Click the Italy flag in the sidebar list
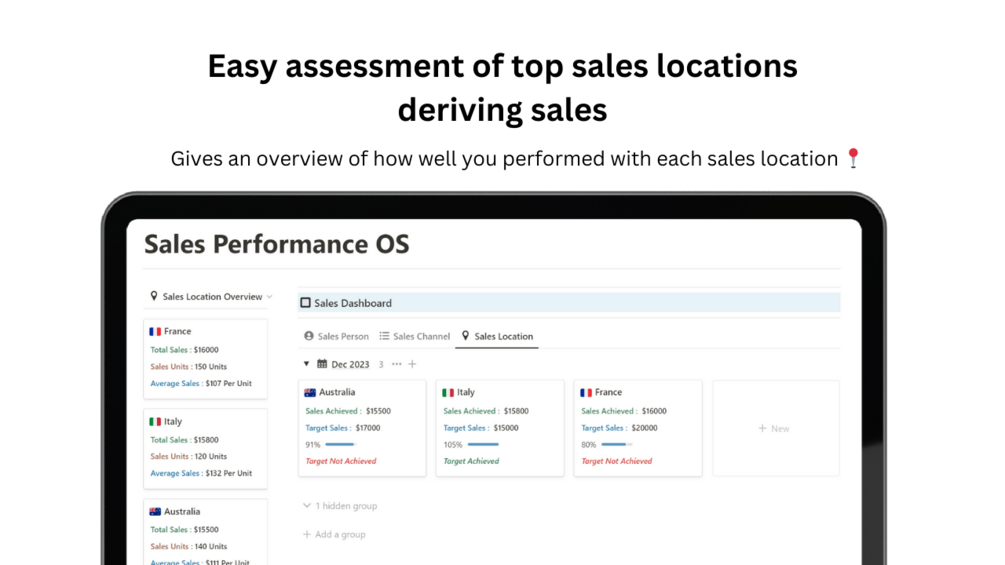 [155, 422]
